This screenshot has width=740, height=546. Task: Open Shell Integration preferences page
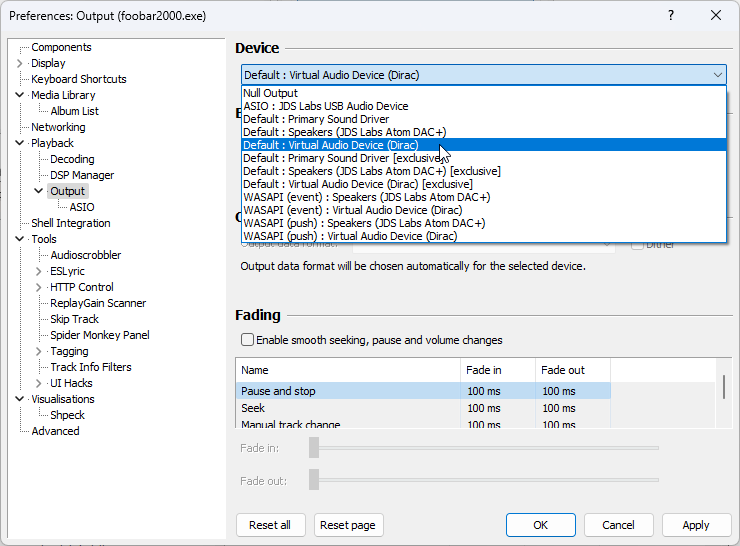coord(71,223)
